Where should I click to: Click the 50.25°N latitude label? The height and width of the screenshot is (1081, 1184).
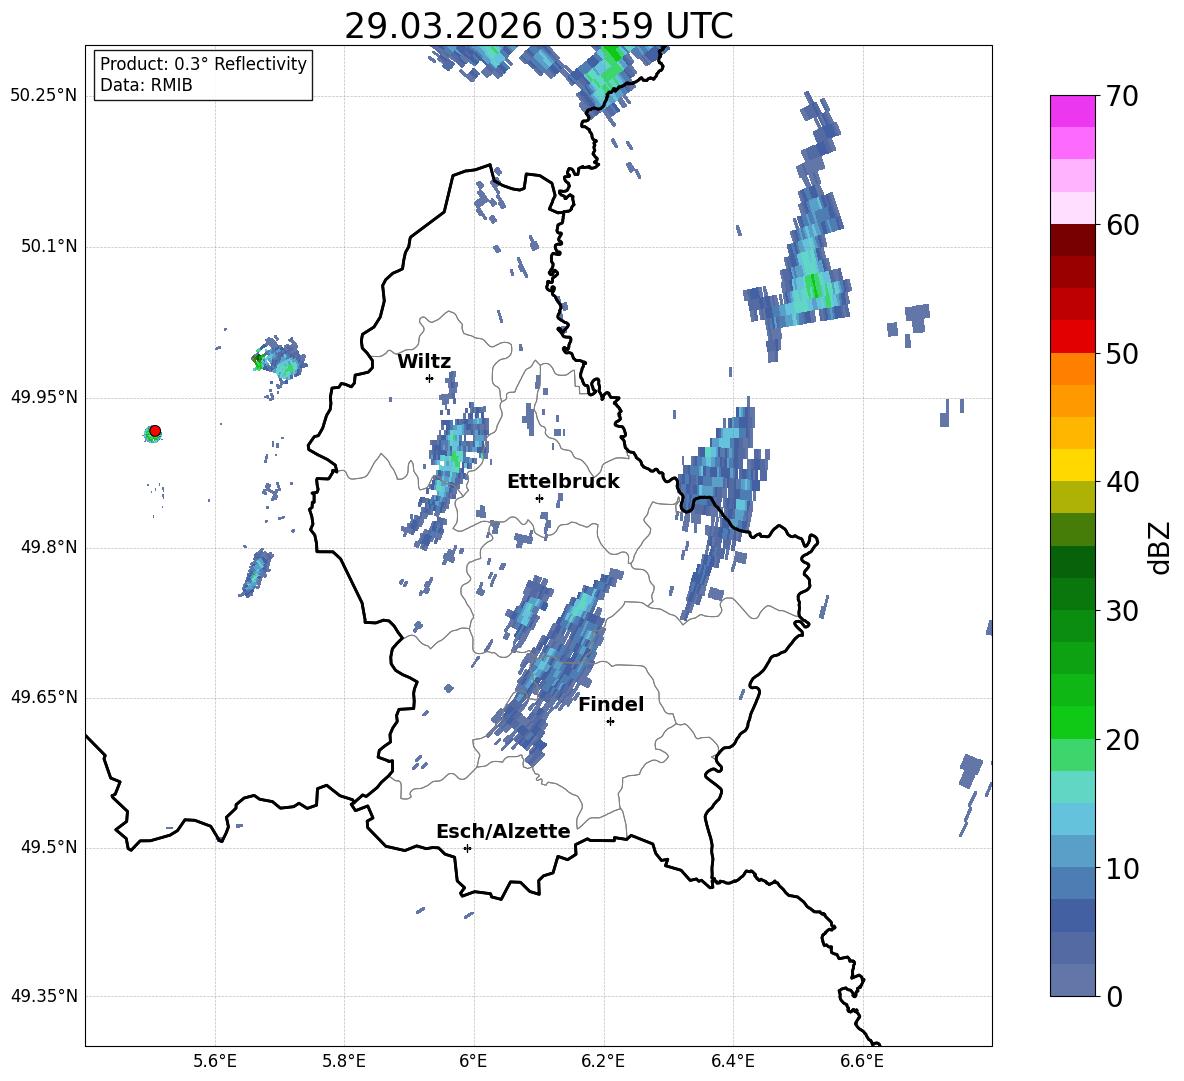44,96
